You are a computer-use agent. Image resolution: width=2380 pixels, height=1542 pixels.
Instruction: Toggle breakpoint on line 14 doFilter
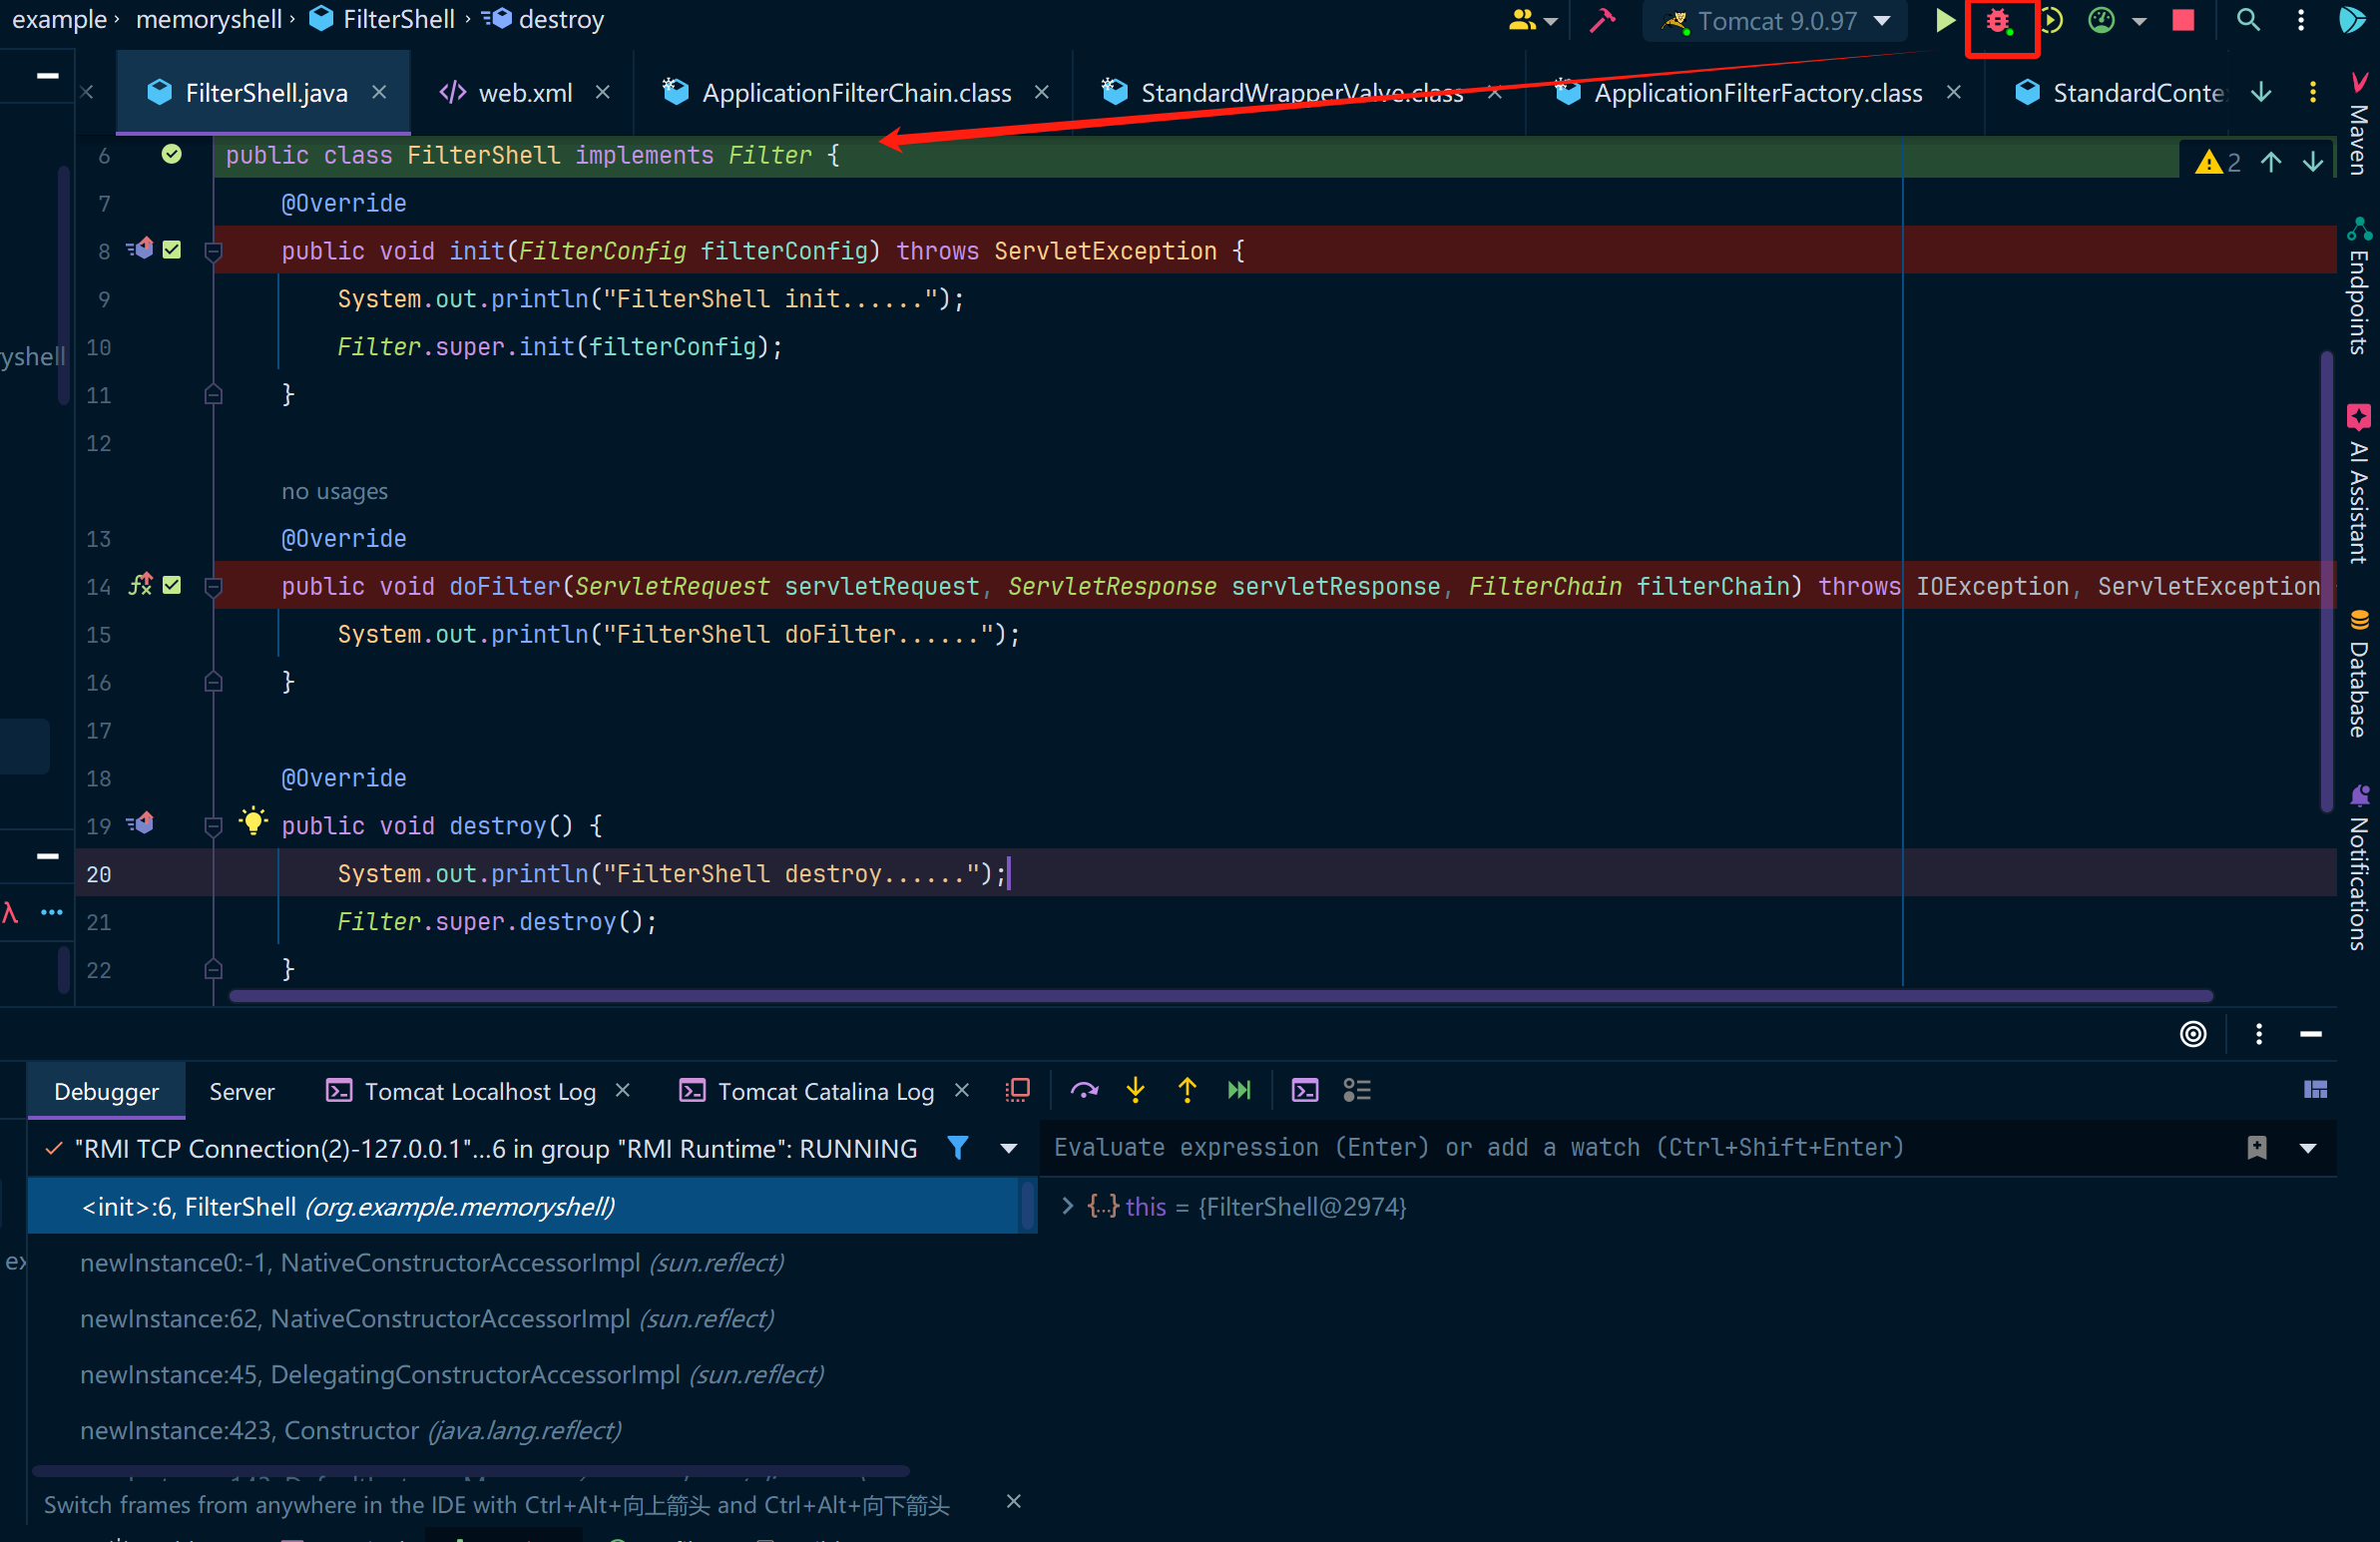point(172,585)
